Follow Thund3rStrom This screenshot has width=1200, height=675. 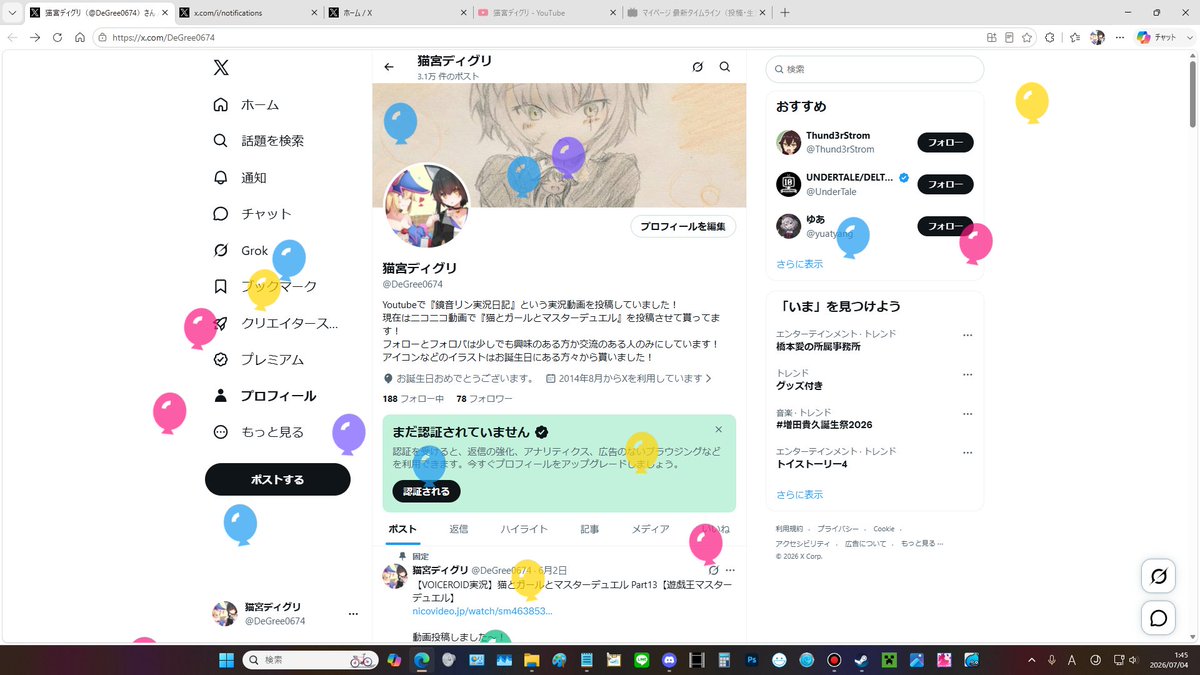coord(945,142)
